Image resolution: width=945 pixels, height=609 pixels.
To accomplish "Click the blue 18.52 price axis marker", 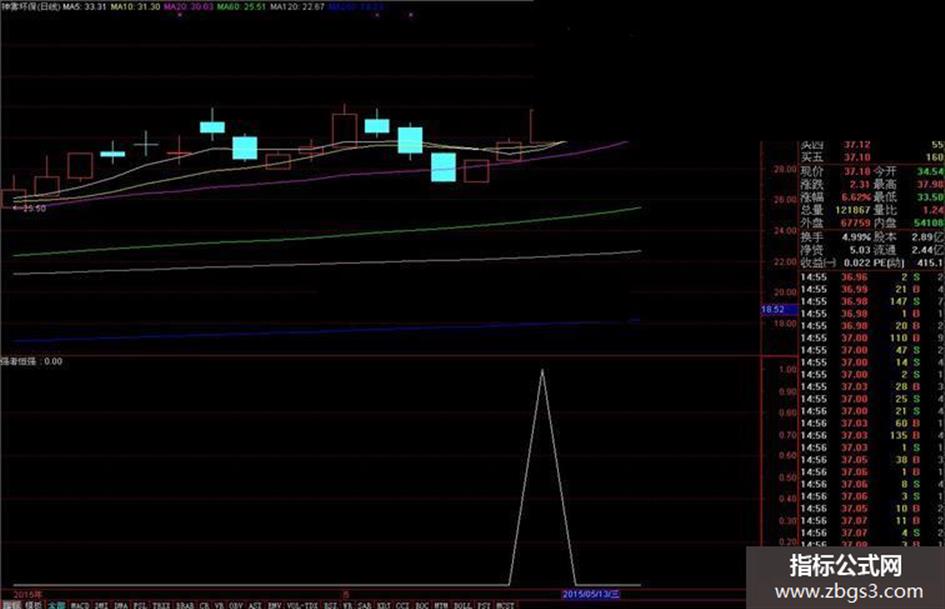I will coord(779,309).
